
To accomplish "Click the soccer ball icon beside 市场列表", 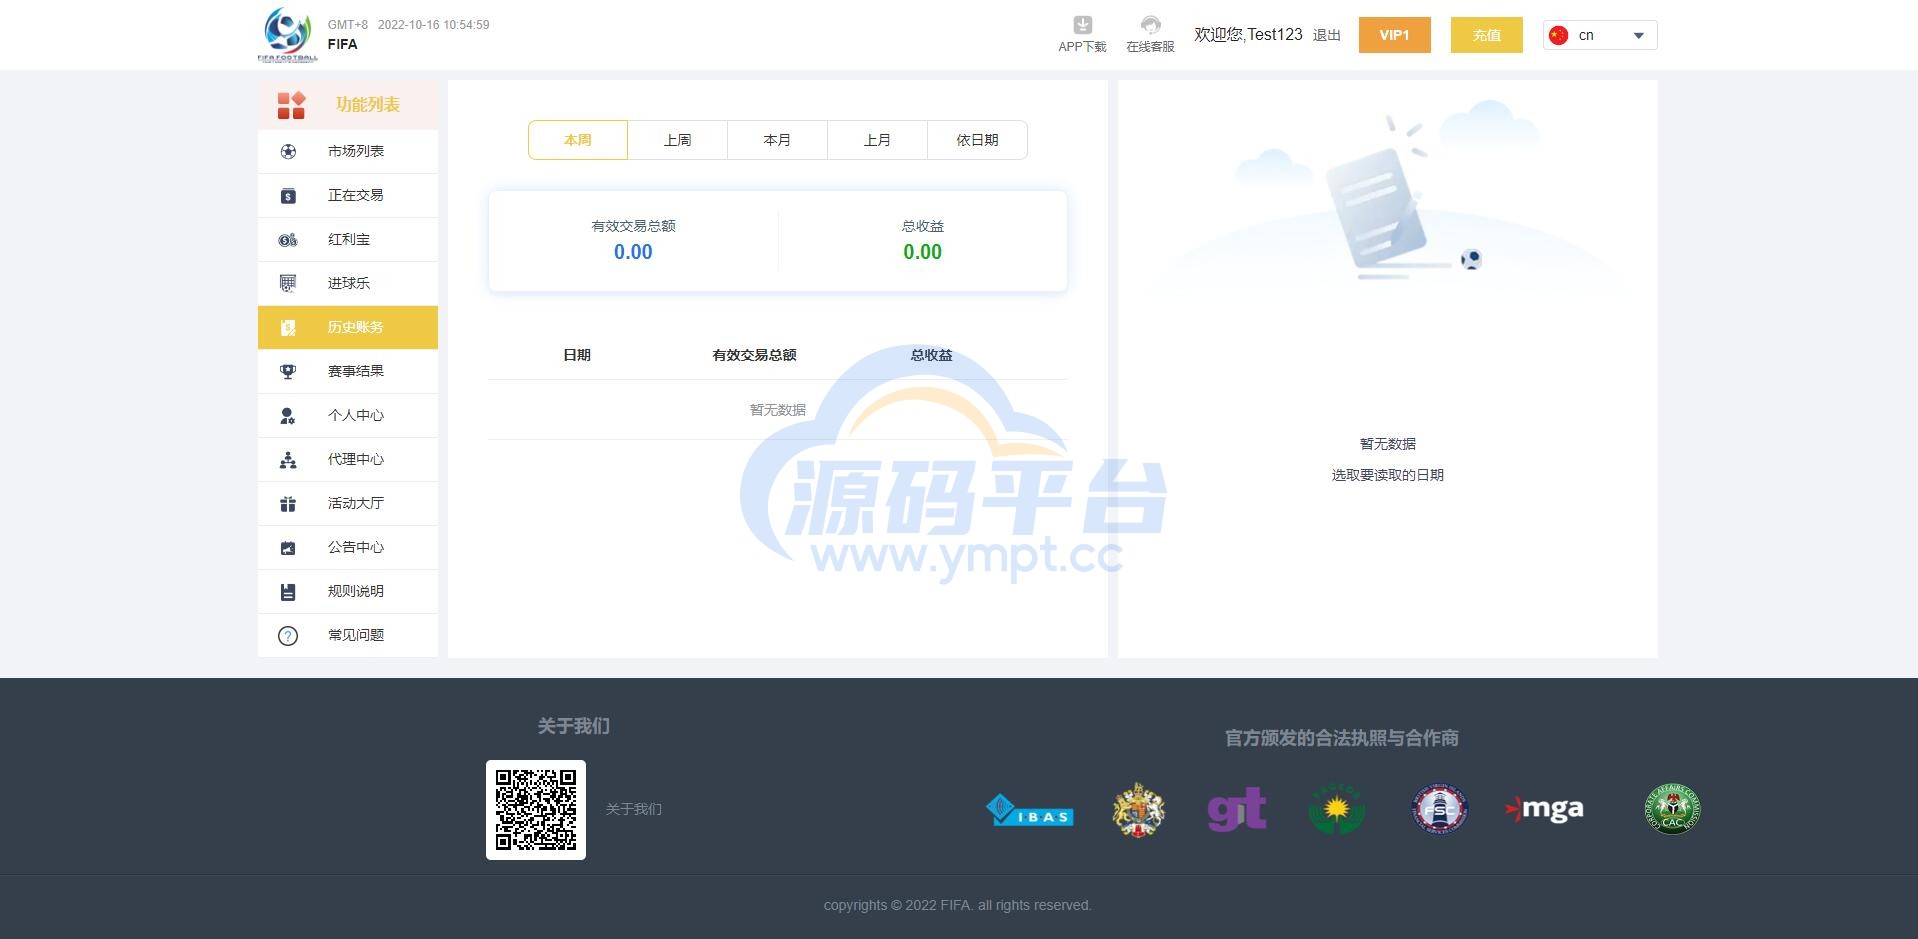I will pyautogui.click(x=288, y=152).
